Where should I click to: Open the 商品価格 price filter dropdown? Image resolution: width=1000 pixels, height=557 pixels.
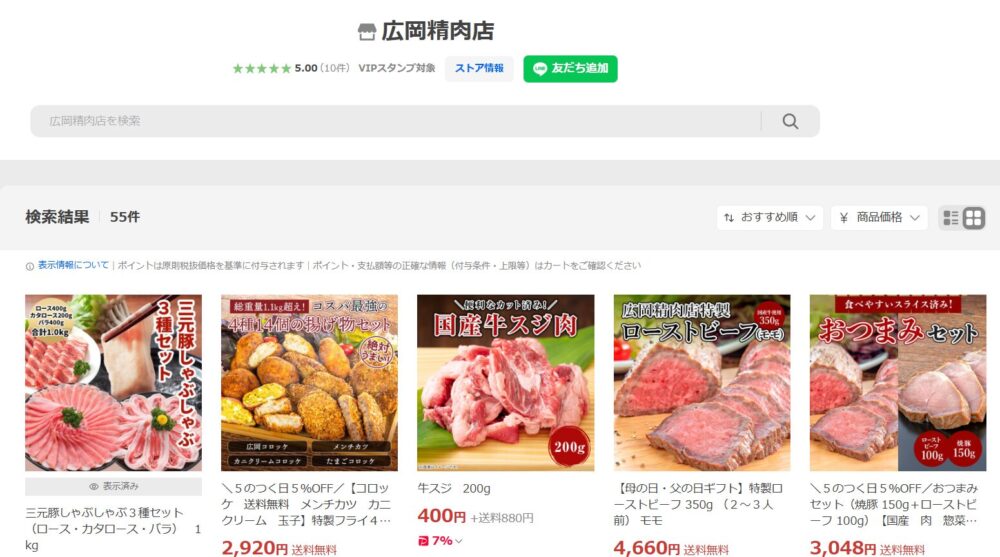(879, 218)
